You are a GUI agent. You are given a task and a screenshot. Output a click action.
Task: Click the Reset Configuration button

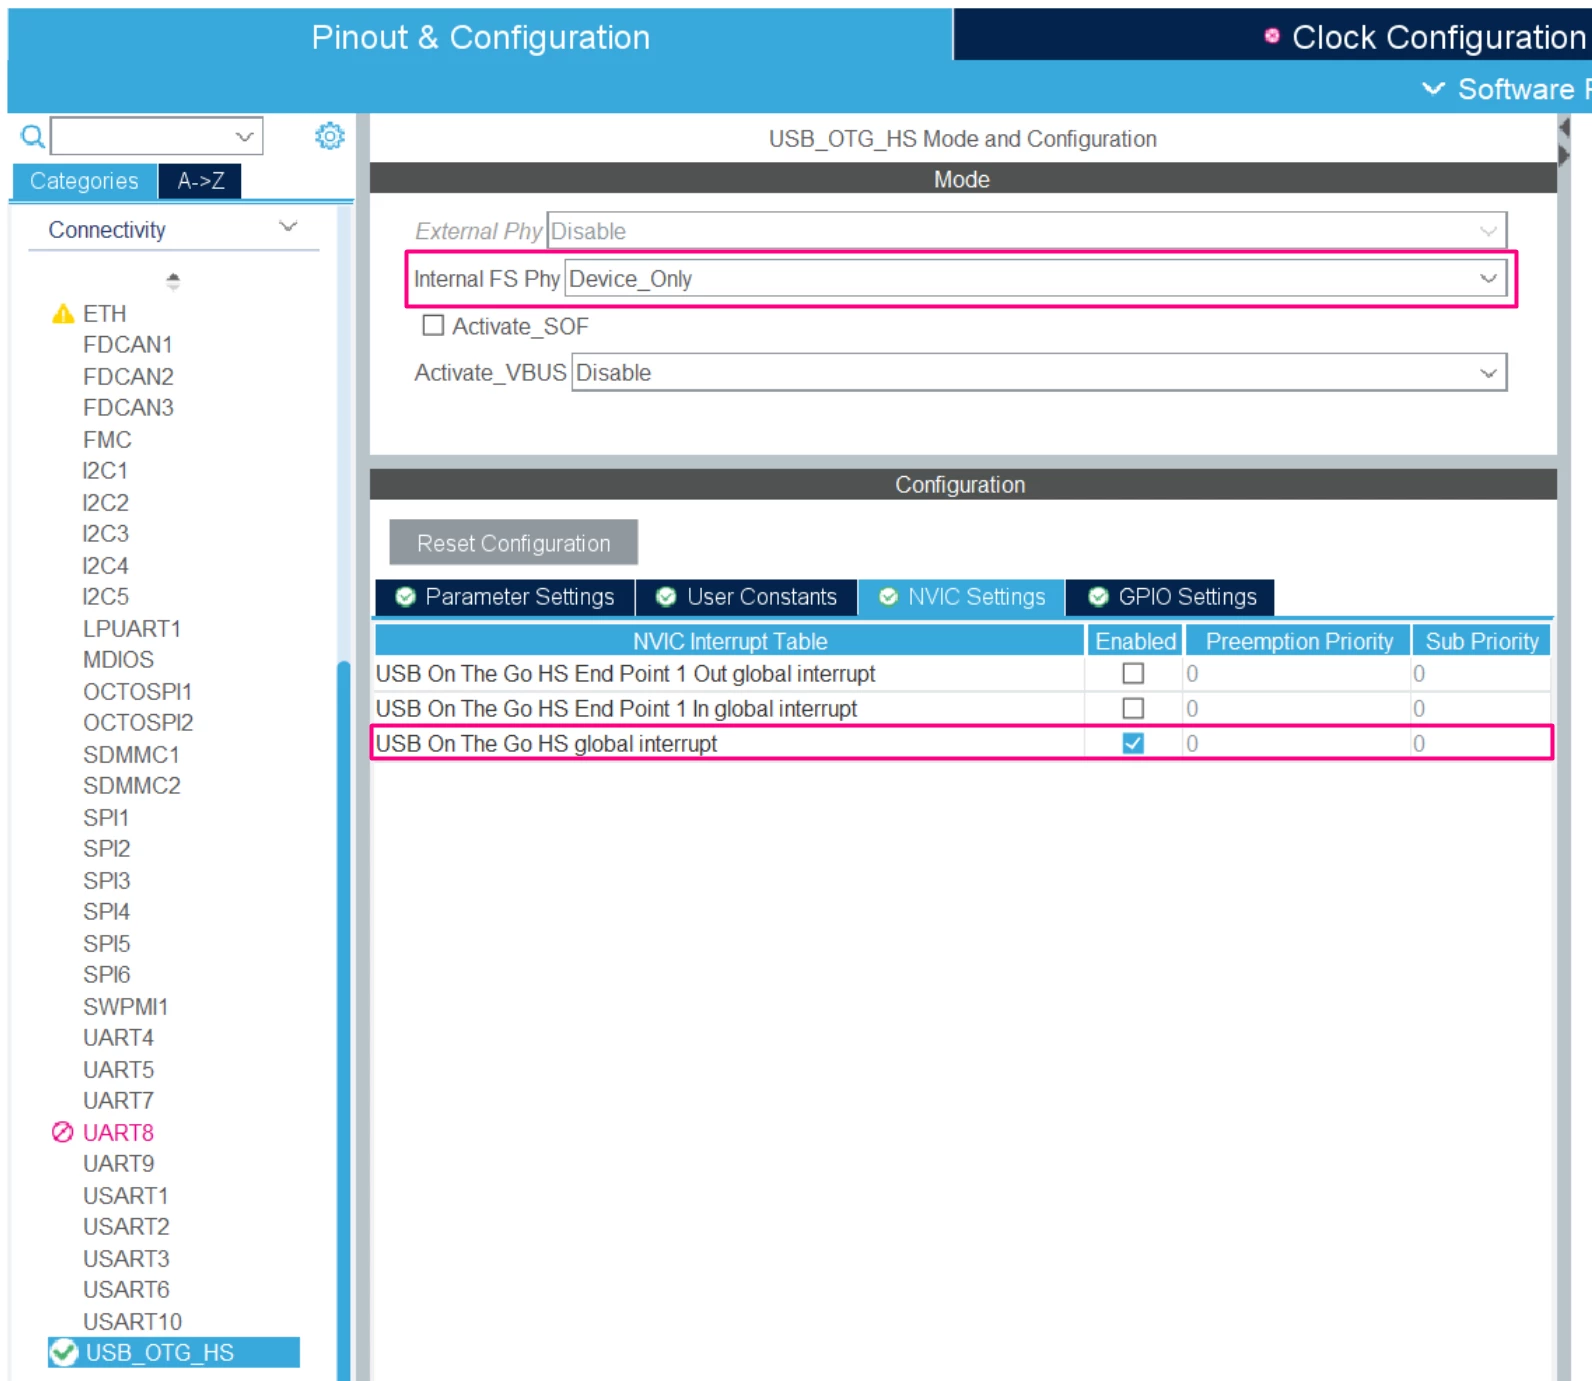click(x=513, y=543)
